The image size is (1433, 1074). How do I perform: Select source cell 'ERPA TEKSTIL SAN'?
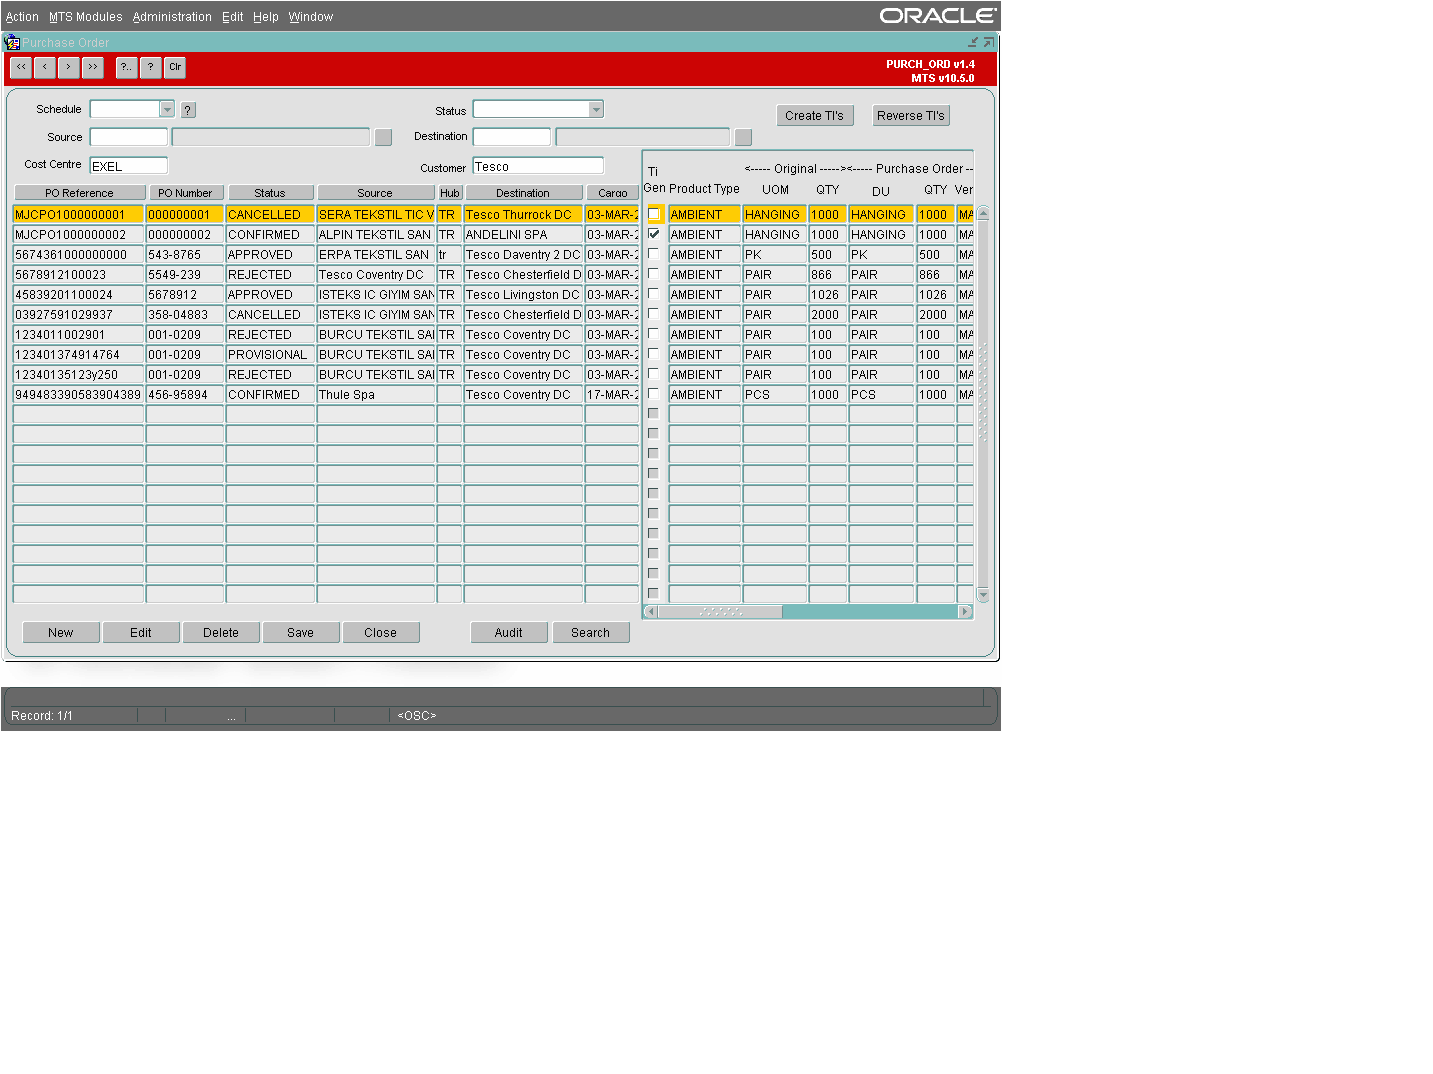pyautogui.click(x=376, y=254)
